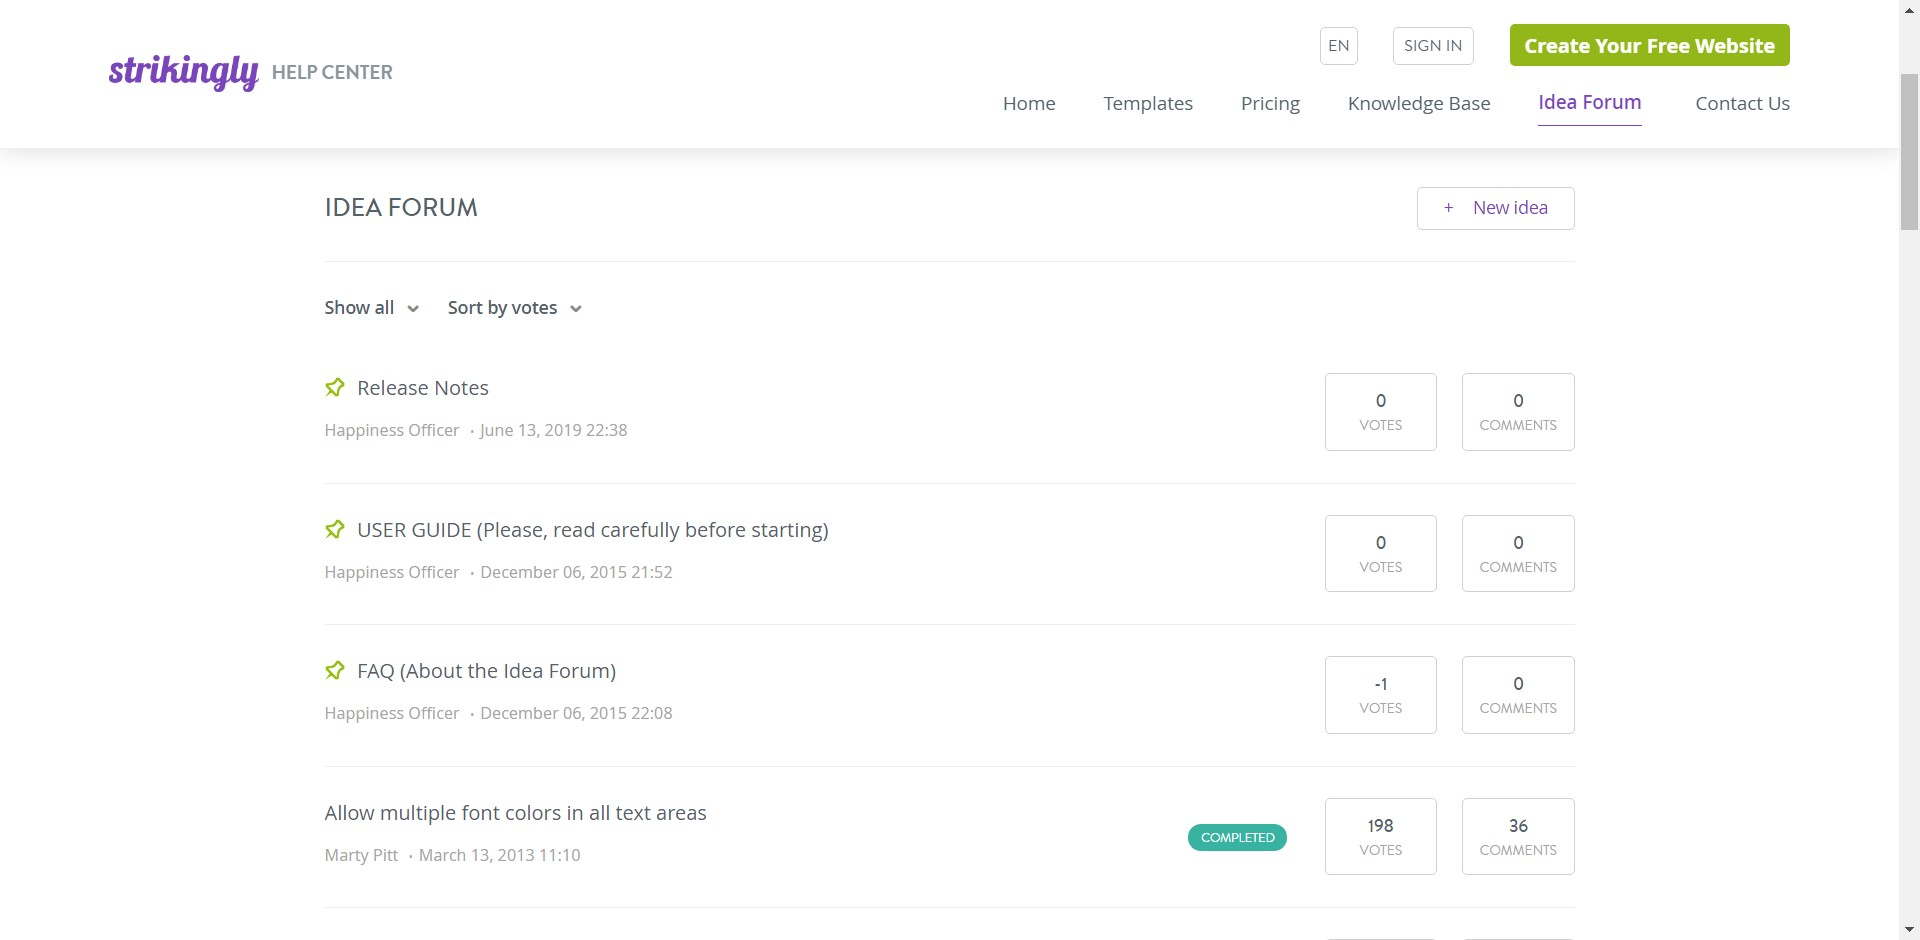
Task: Click the -1 VOTES box on FAQ row
Action: click(x=1380, y=694)
